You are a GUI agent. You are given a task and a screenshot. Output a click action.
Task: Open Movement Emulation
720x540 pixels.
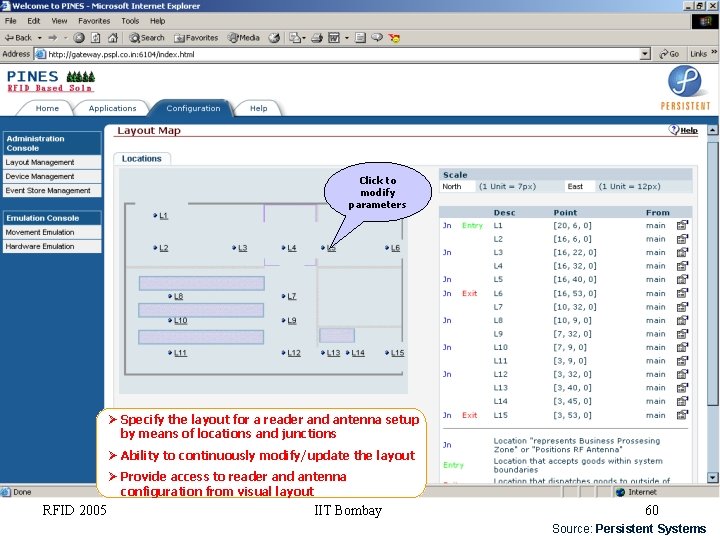tap(52, 232)
